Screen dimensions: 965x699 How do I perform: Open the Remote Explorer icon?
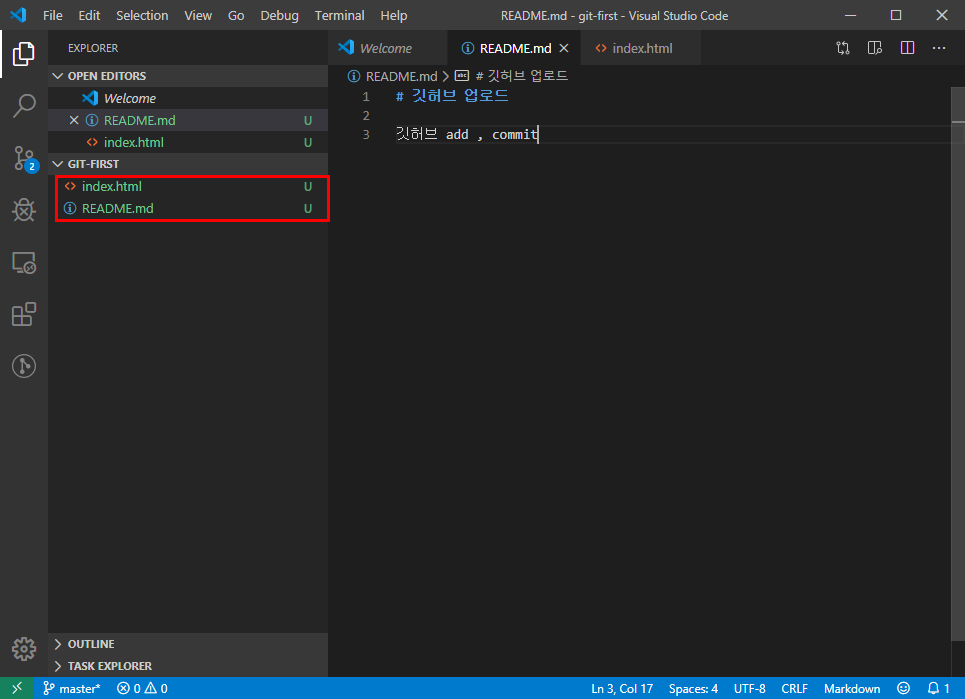coord(23,263)
